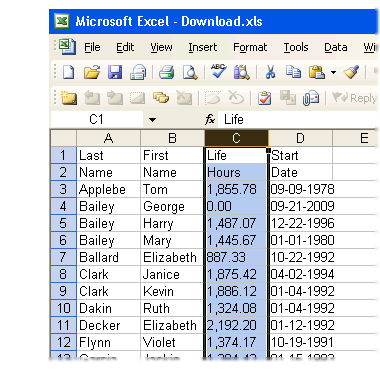This screenshot has width=380, height=385.
Task: Open the Insert menu
Action: [x=203, y=47]
